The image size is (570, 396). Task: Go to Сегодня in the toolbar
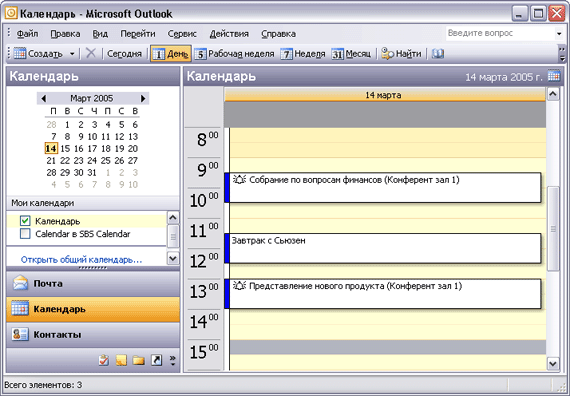[x=124, y=54]
